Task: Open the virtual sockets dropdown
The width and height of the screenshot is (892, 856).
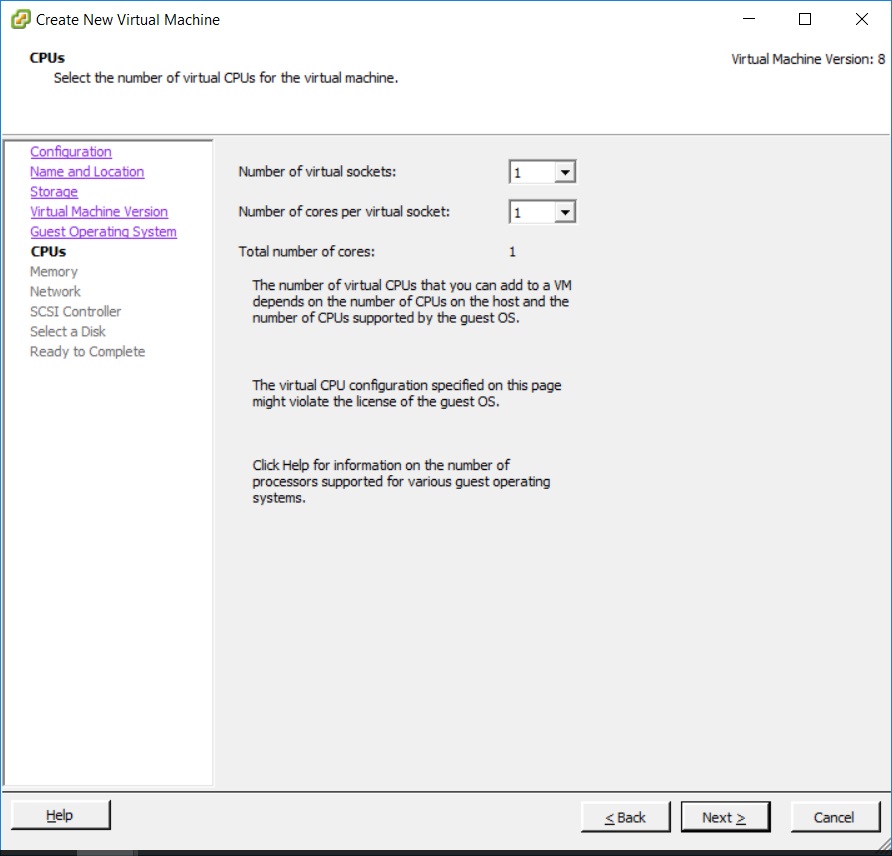Action: pyautogui.click(x=565, y=173)
